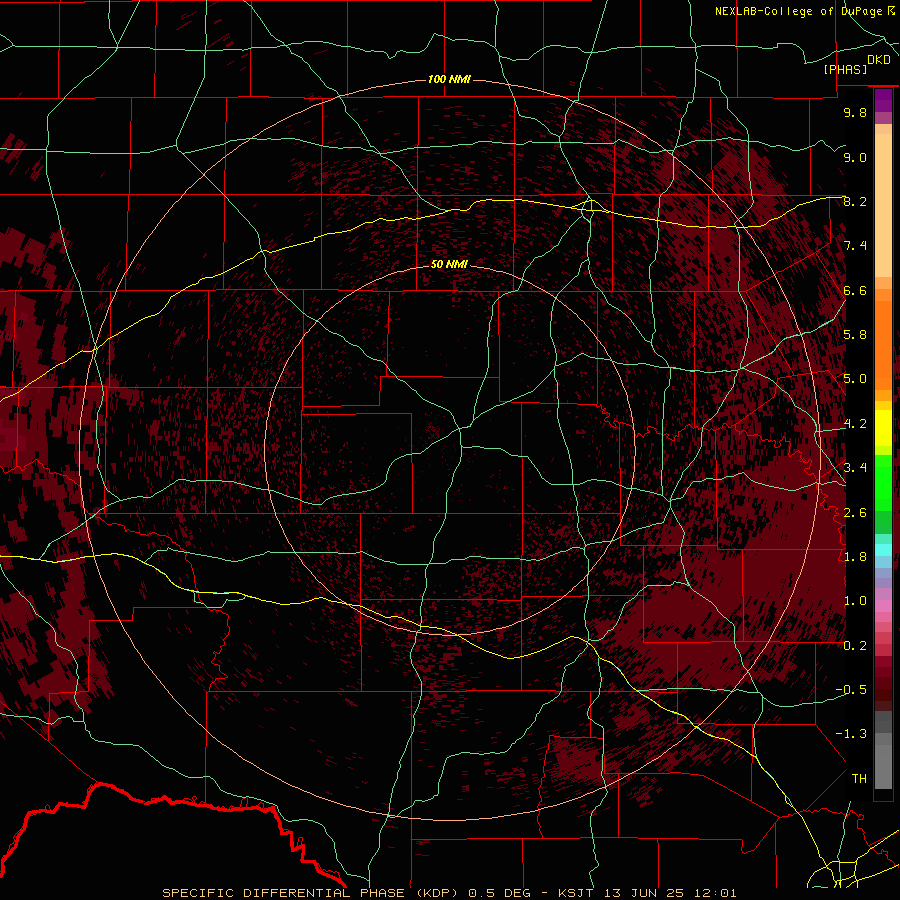Click the TH threshold legend label
900x900 pixels.
[x=859, y=779]
